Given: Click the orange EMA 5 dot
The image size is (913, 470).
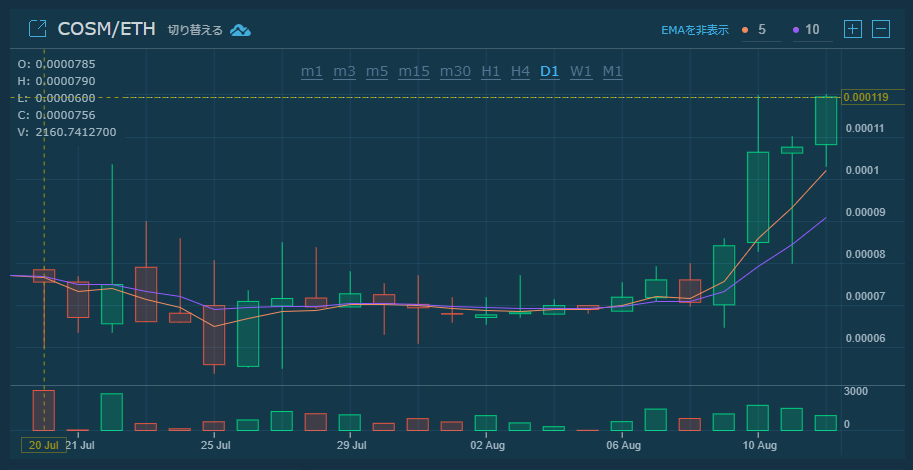Looking at the screenshot, I should point(745,30).
